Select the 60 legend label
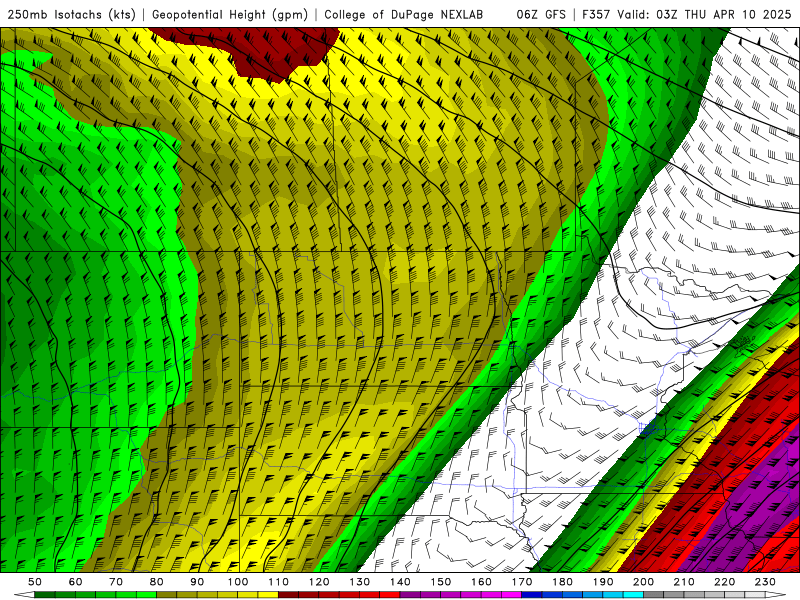This screenshot has width=800, height=600. click(76, 582)
